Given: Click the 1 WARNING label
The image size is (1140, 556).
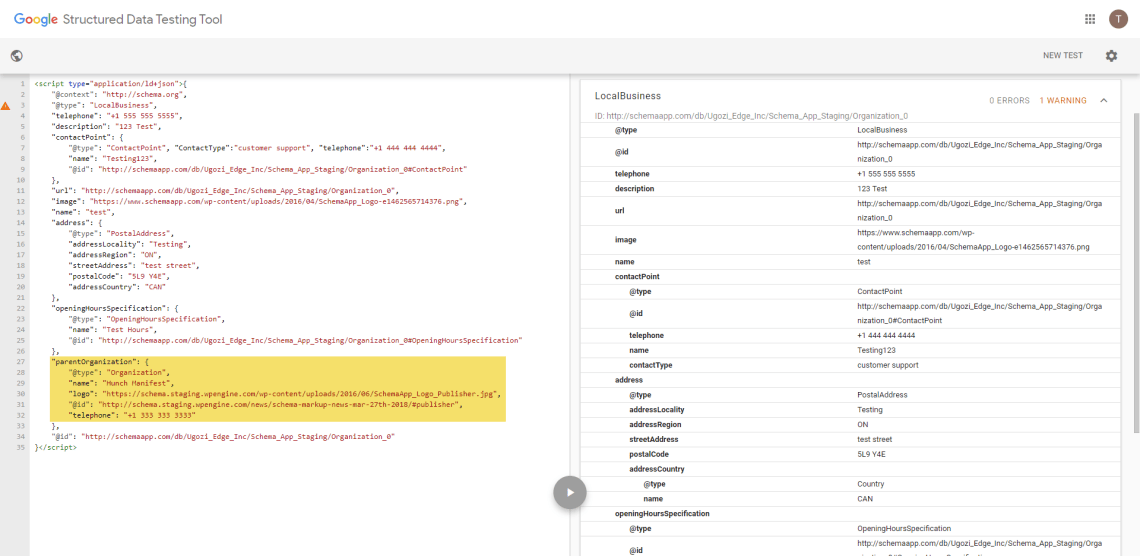Looking at the screenshot, I should point(1063,100).
